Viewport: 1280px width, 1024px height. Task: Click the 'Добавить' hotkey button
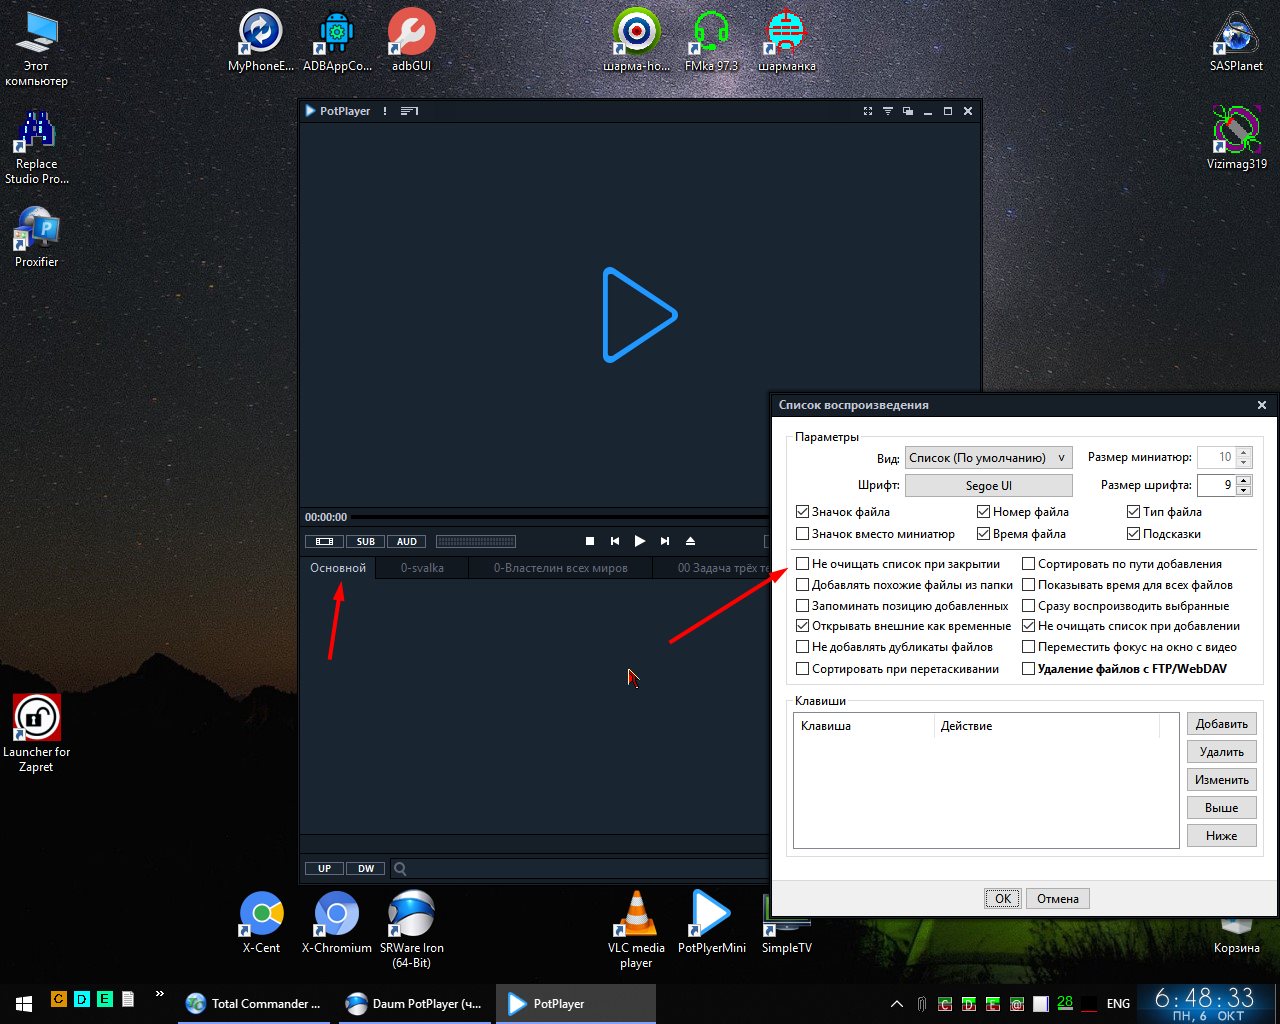[1221, 724]
